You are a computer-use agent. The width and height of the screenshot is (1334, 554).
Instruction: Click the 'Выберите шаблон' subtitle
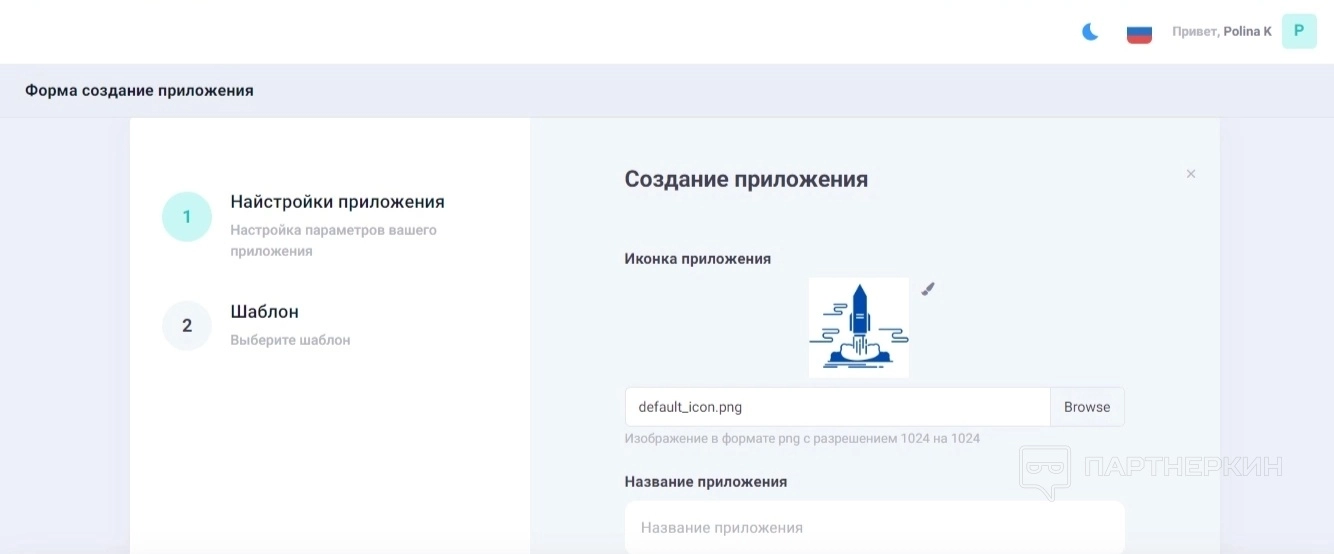(290, 340)
